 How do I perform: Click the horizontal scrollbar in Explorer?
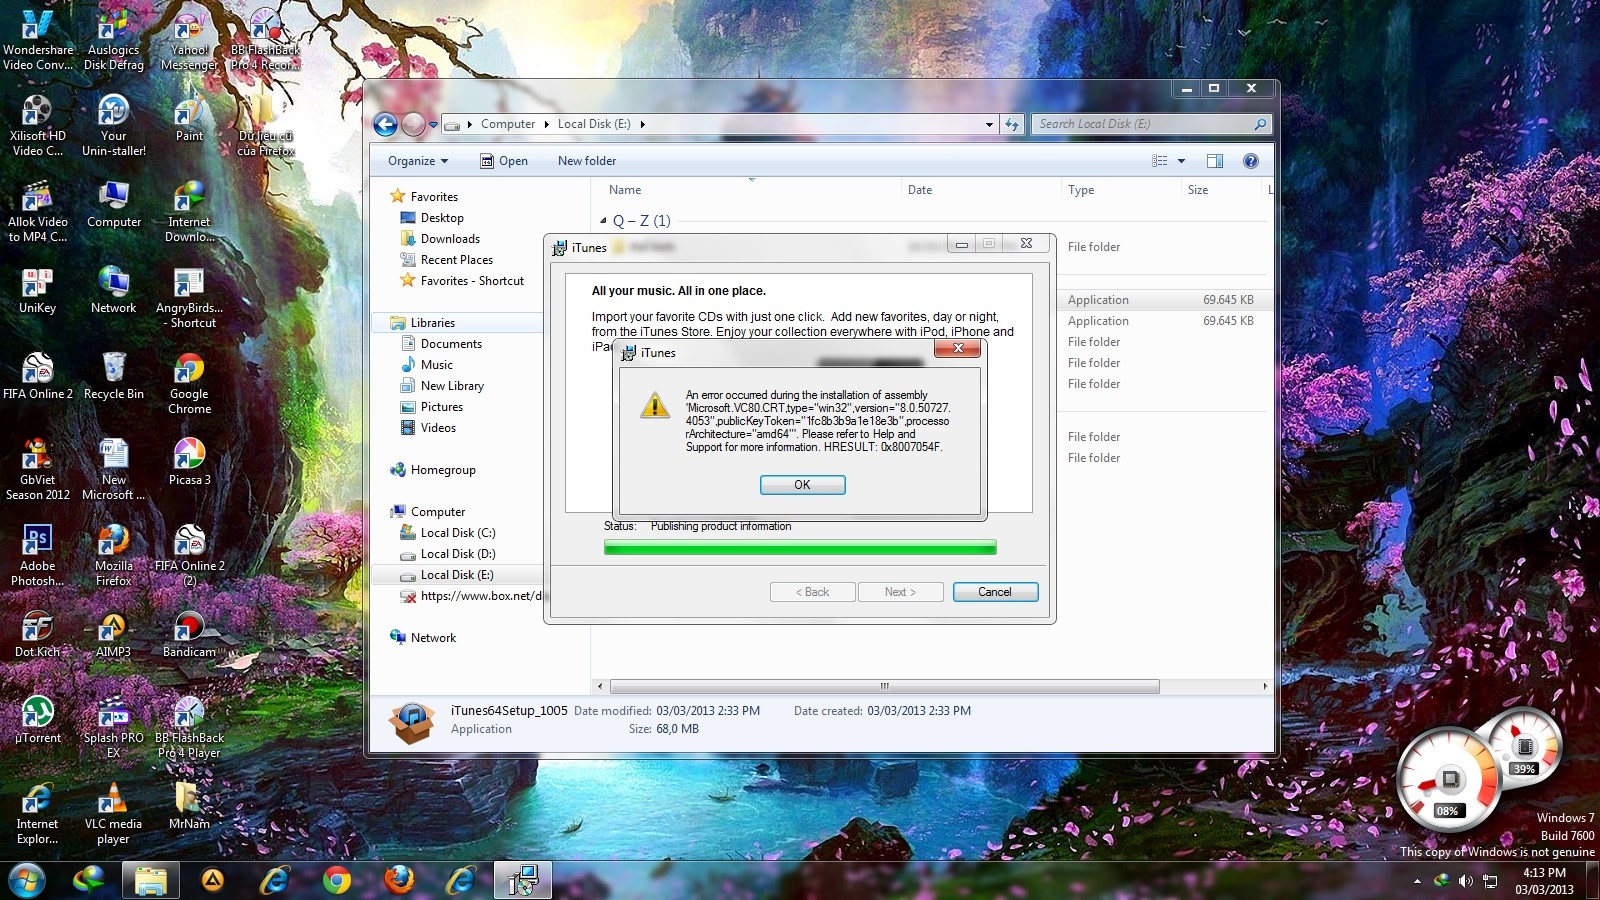point(884,686)
